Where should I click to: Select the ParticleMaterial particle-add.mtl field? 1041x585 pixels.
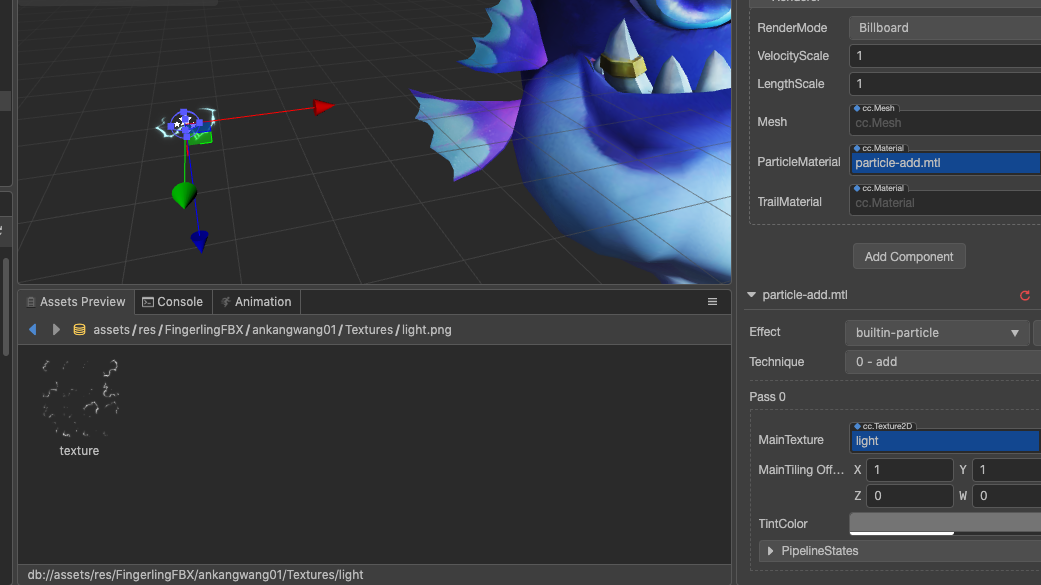(945, 163)
